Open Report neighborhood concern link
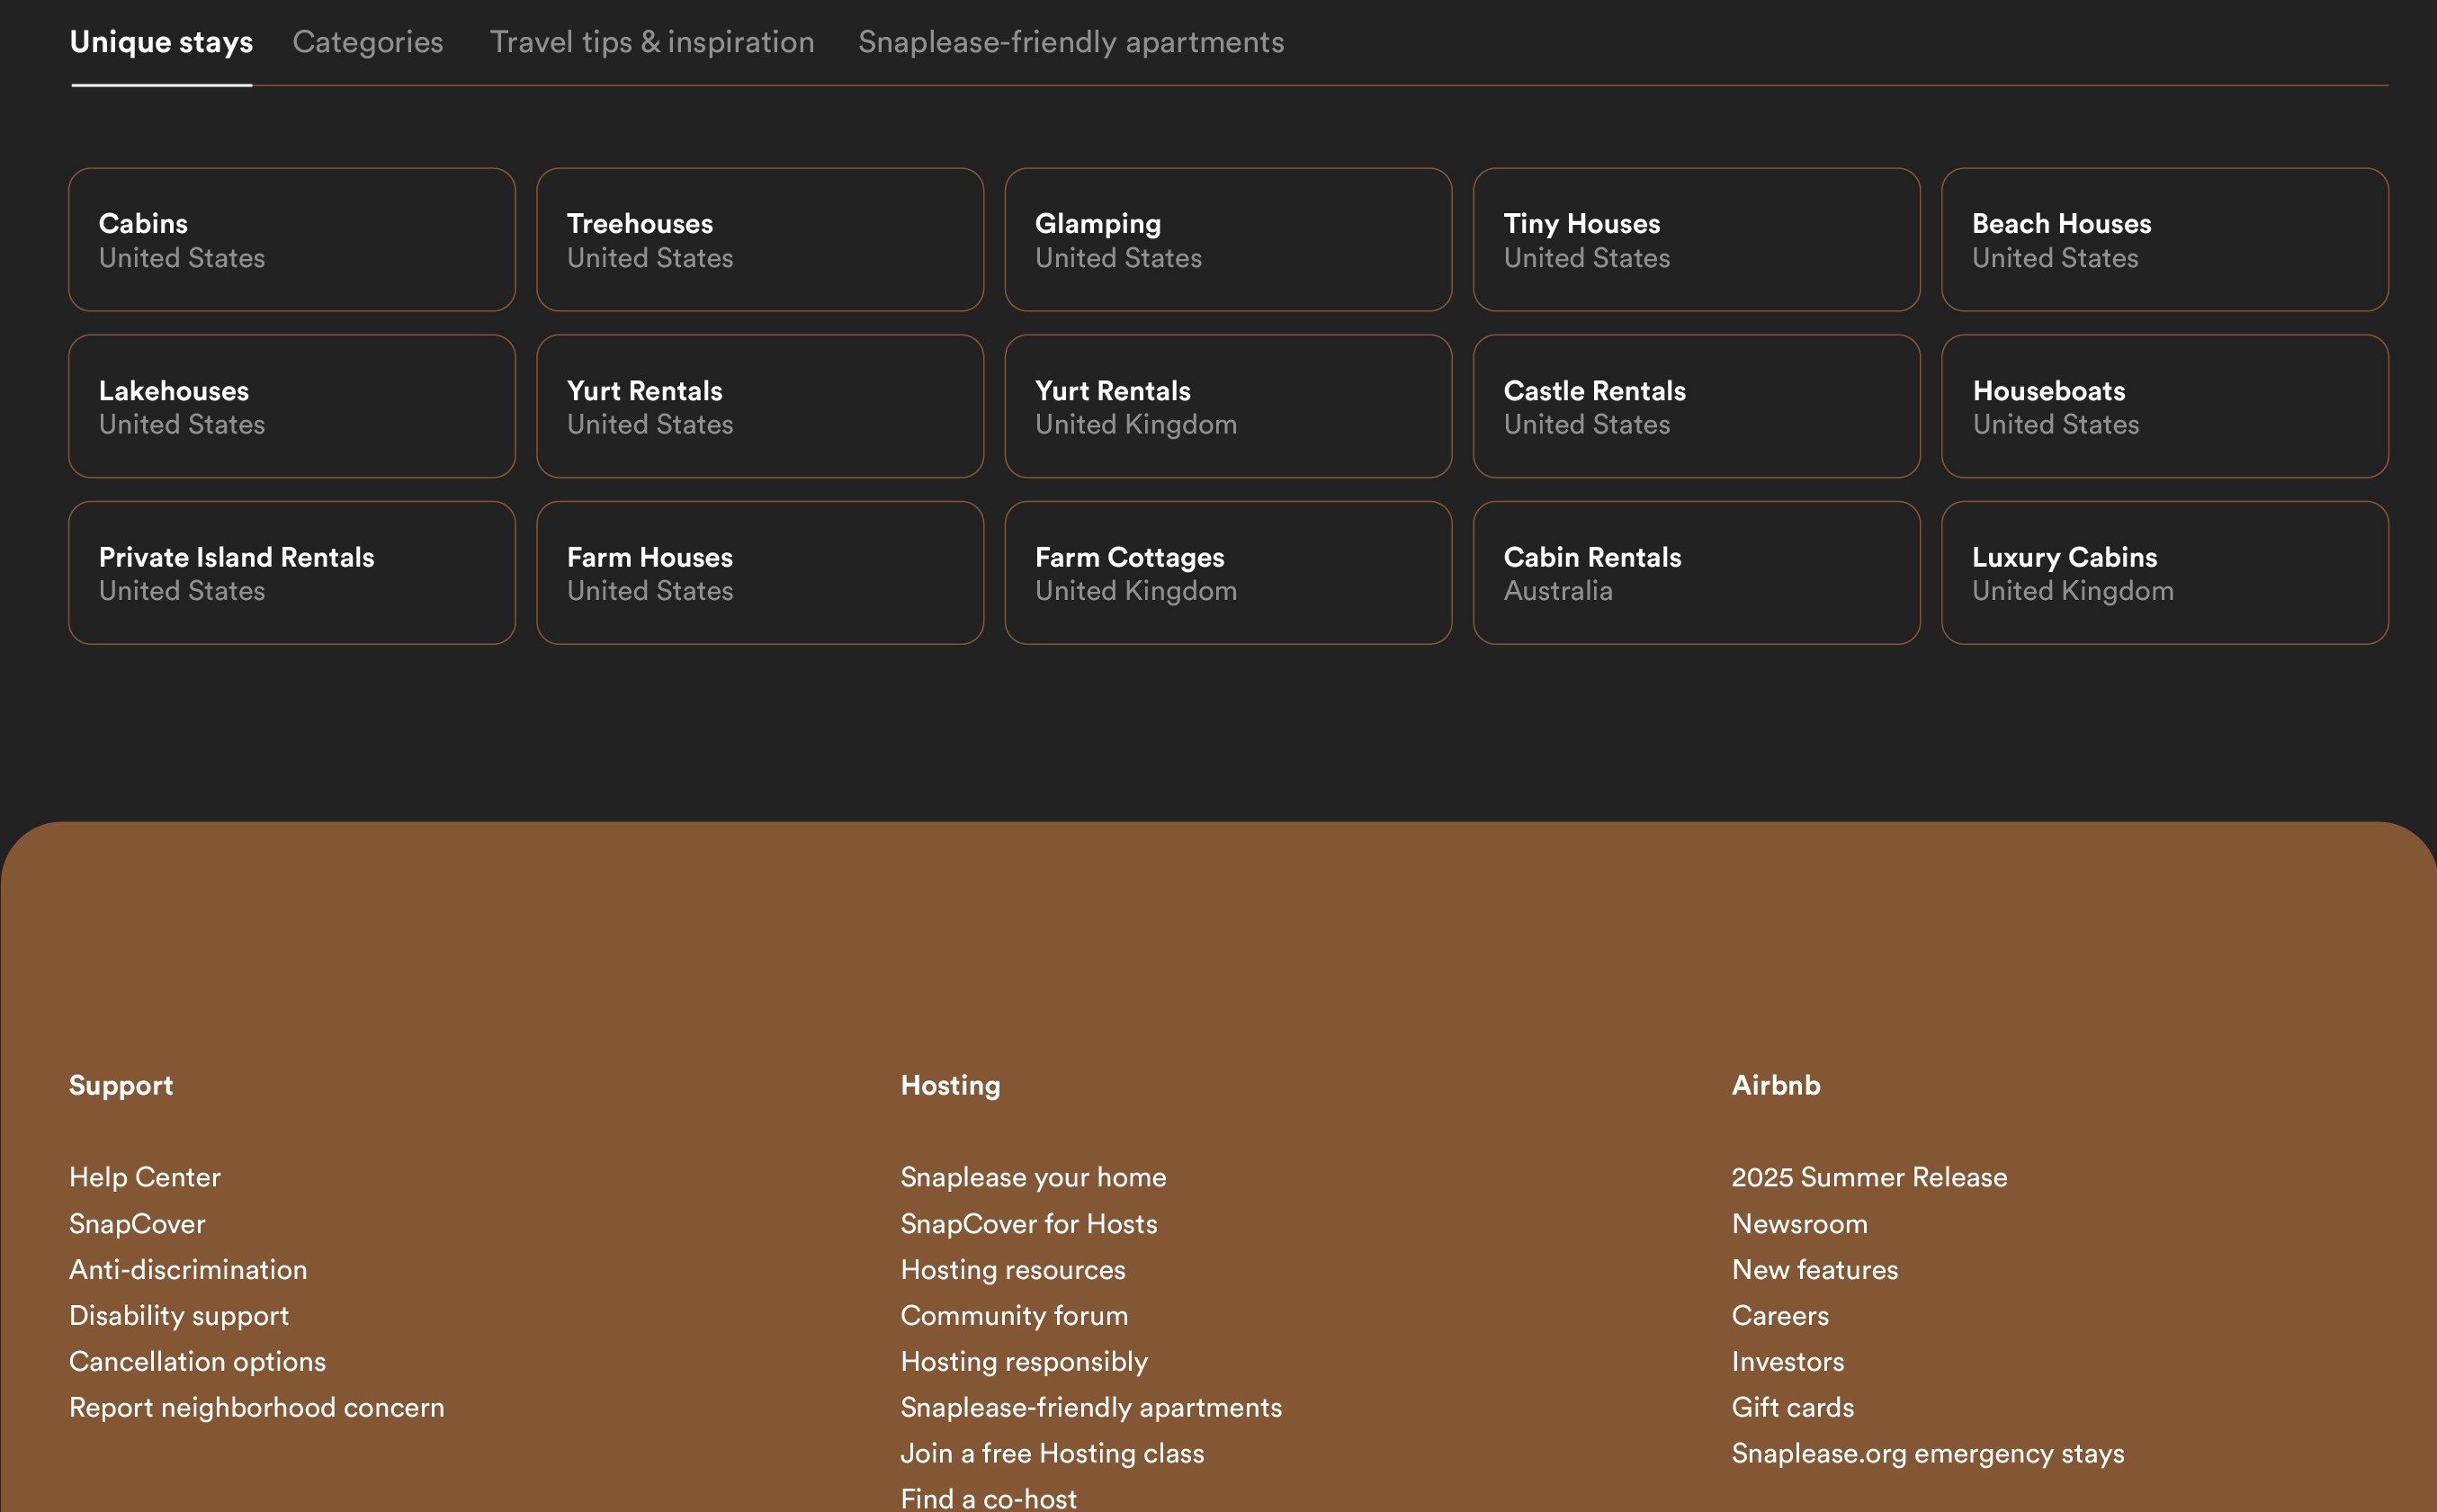The height and width of the screenshot is (1512, 2437). point(256,1407)
